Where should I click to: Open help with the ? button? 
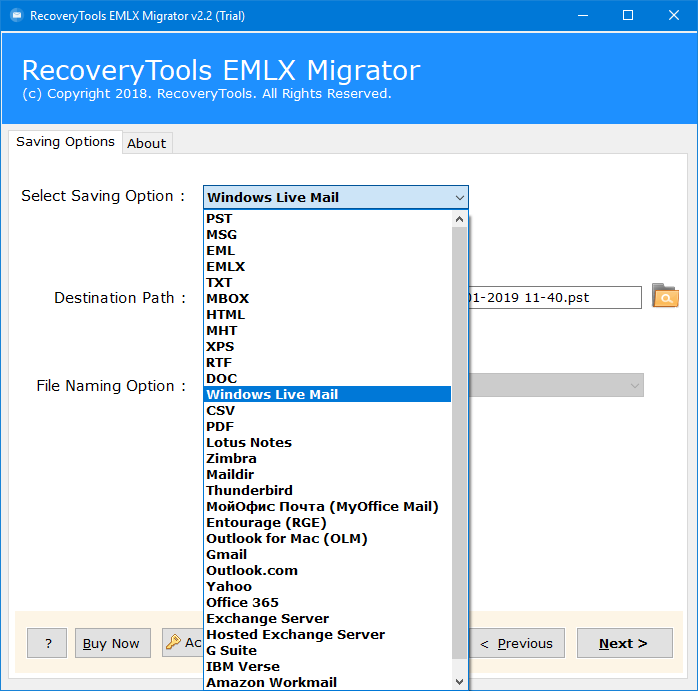tap(47, 643)
